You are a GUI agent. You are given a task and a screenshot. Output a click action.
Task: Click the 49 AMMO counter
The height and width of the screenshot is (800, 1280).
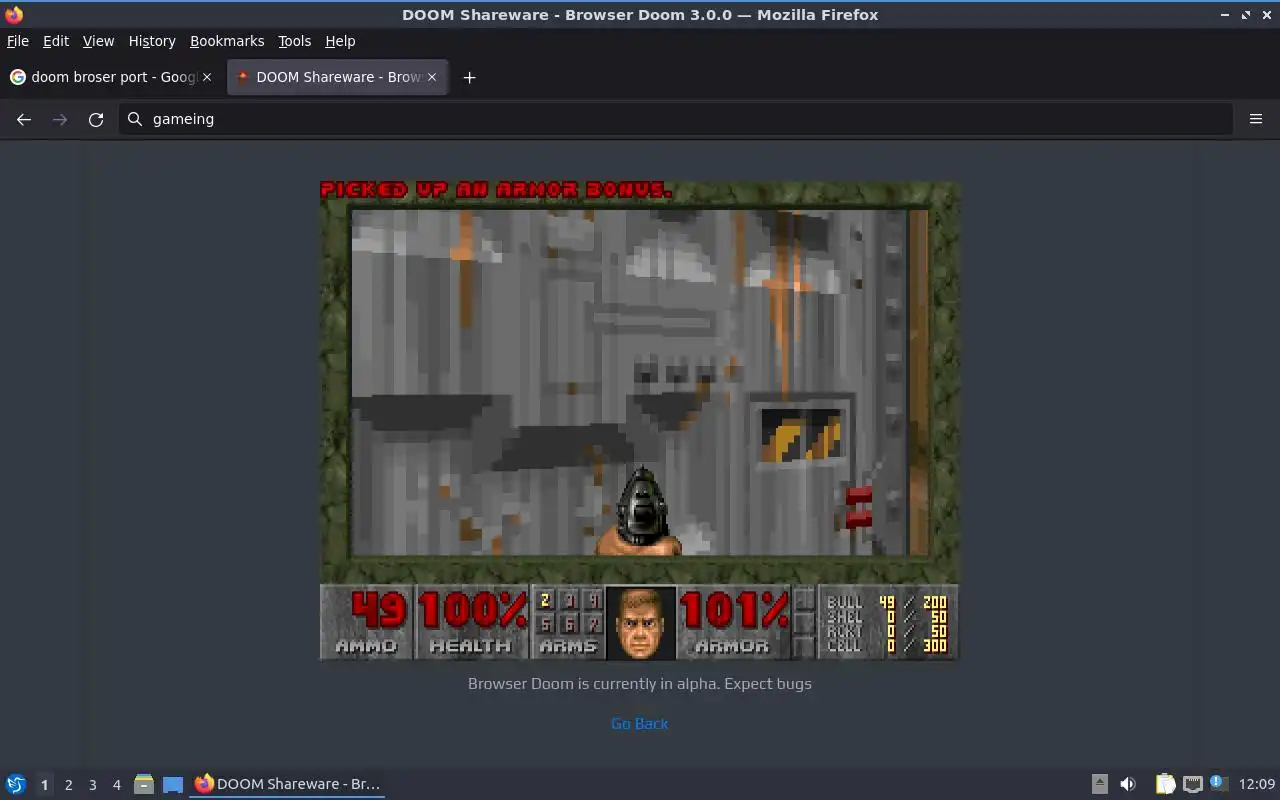368,623
